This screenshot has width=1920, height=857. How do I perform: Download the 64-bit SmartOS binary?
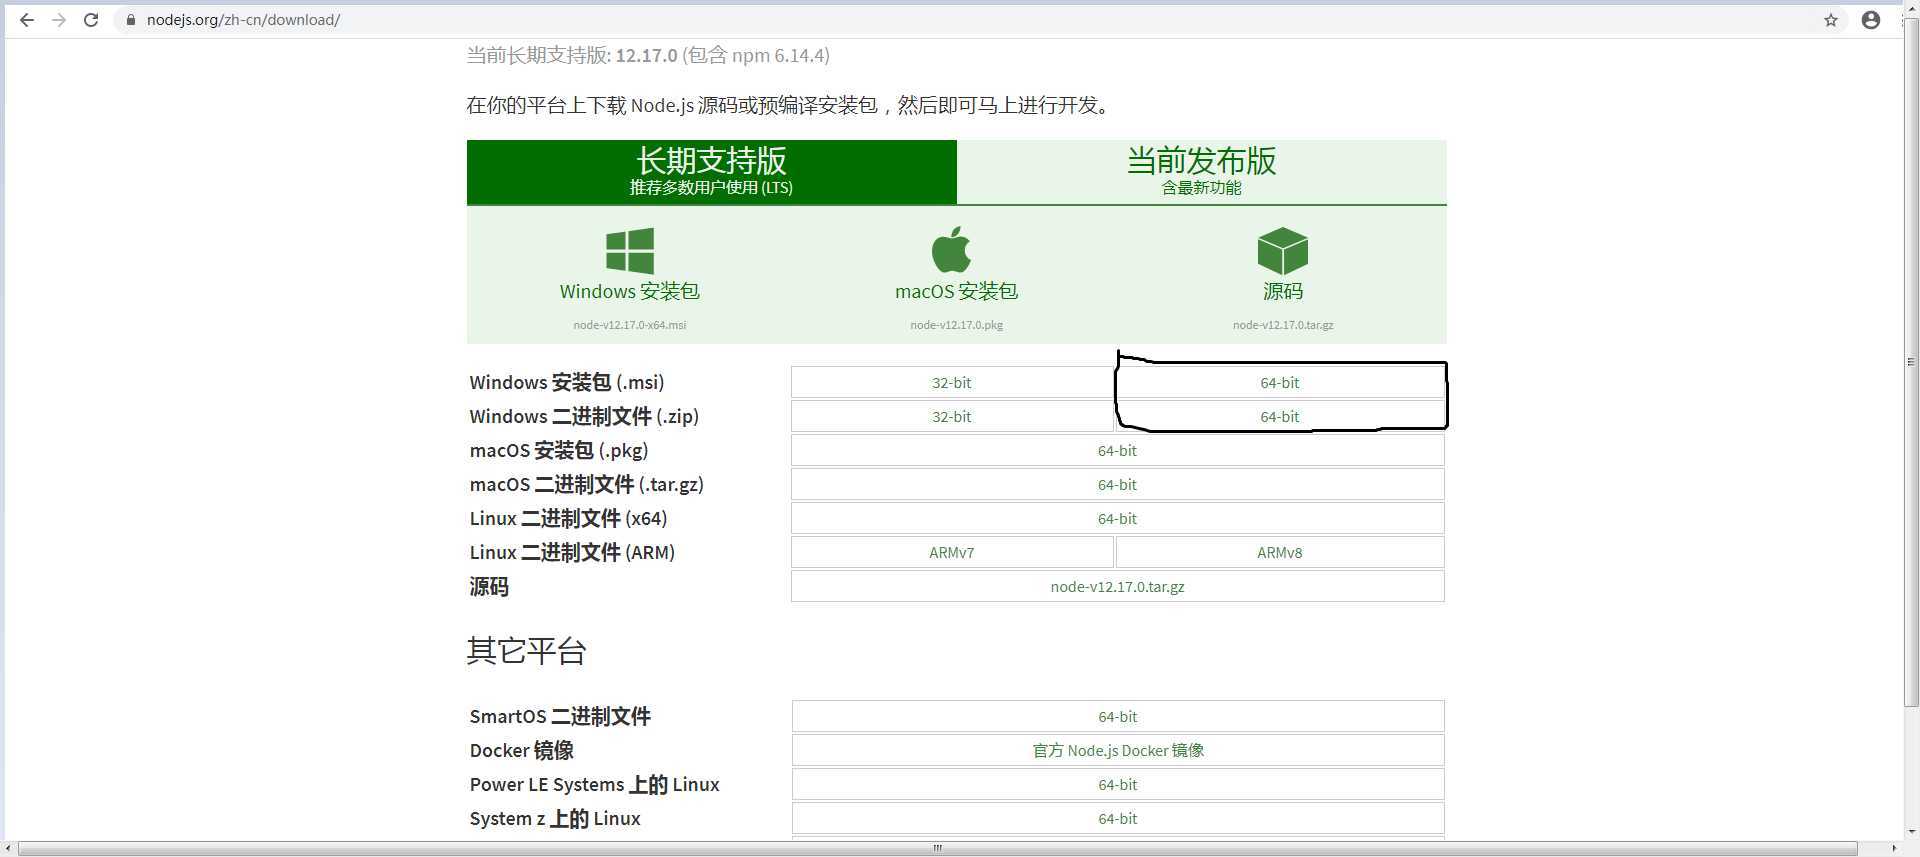click(1118, 717)
